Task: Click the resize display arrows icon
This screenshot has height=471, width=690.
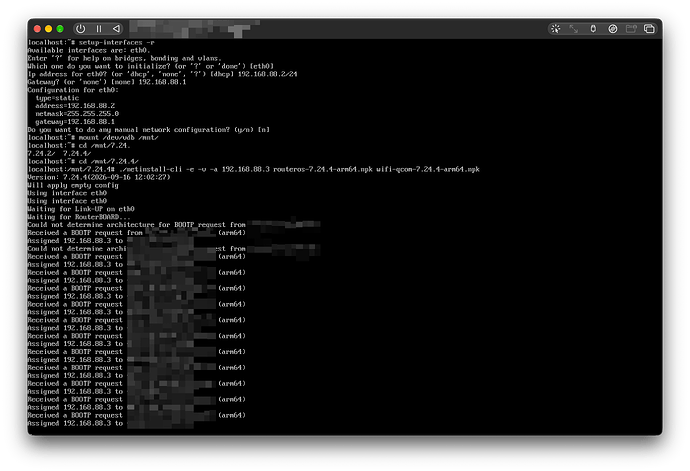Action: point(574,29)
